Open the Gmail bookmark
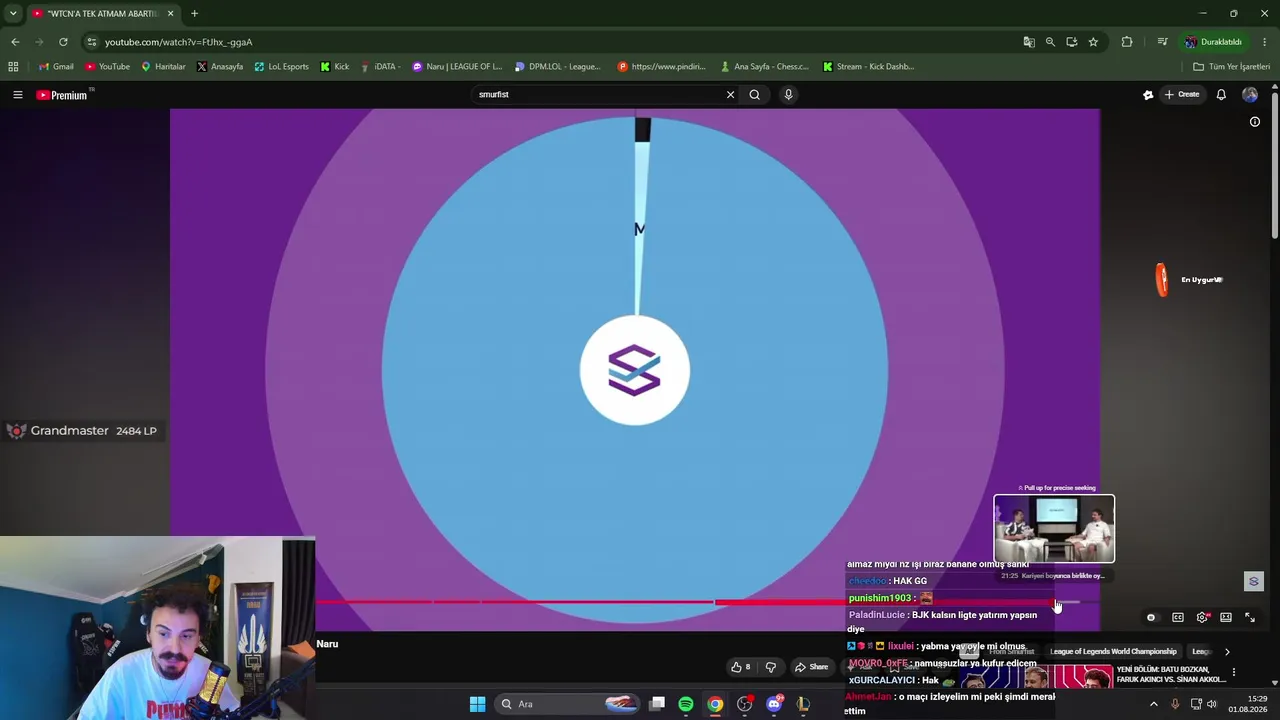The width and height of the screenshot is (1280, 720). [x=56, y=67]
